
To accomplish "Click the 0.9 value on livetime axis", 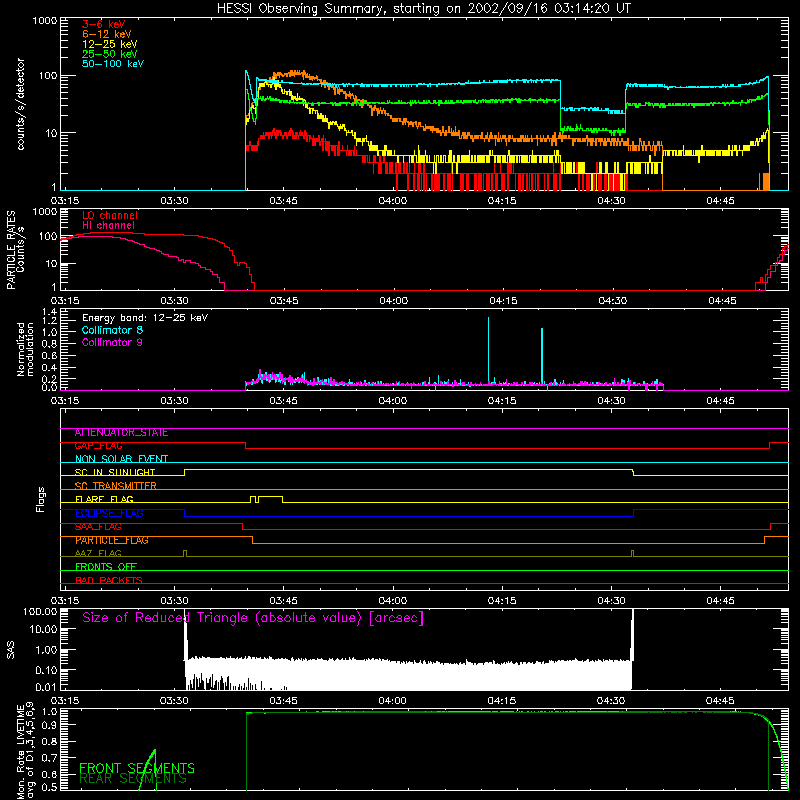I will (x=49, y=725).
